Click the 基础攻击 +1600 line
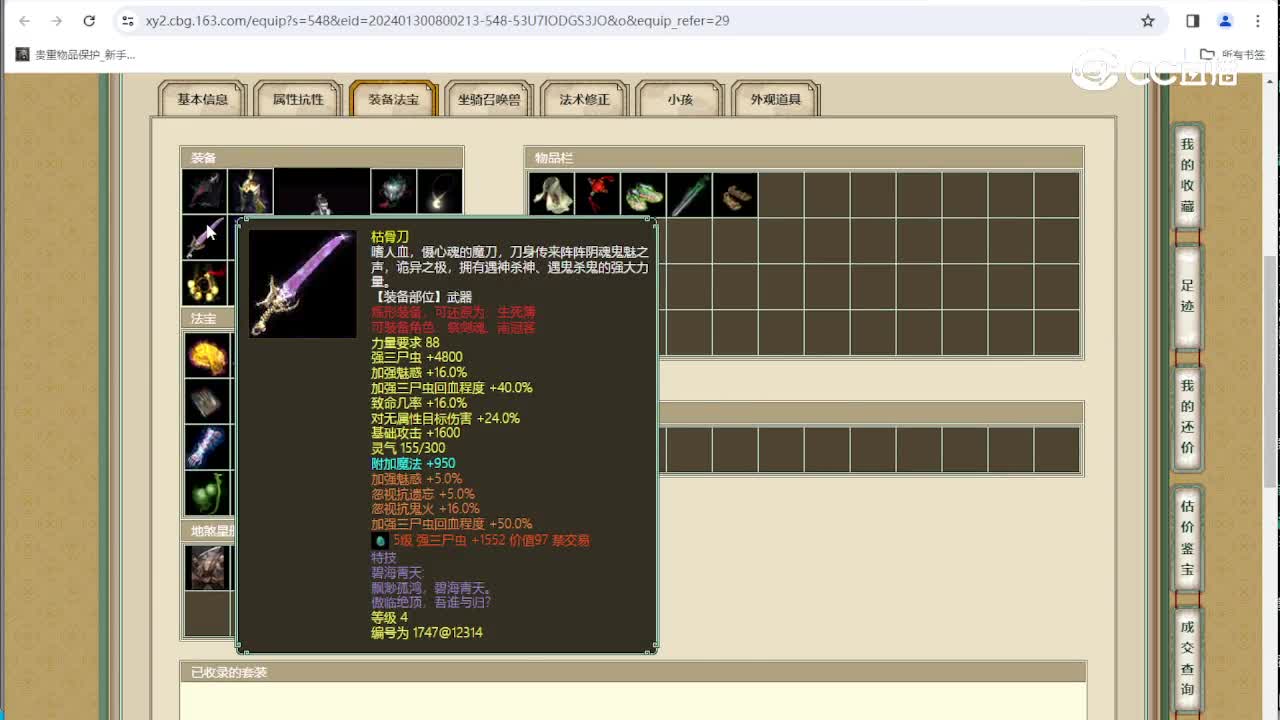1280x720 pixels. (x=416, y=433)
